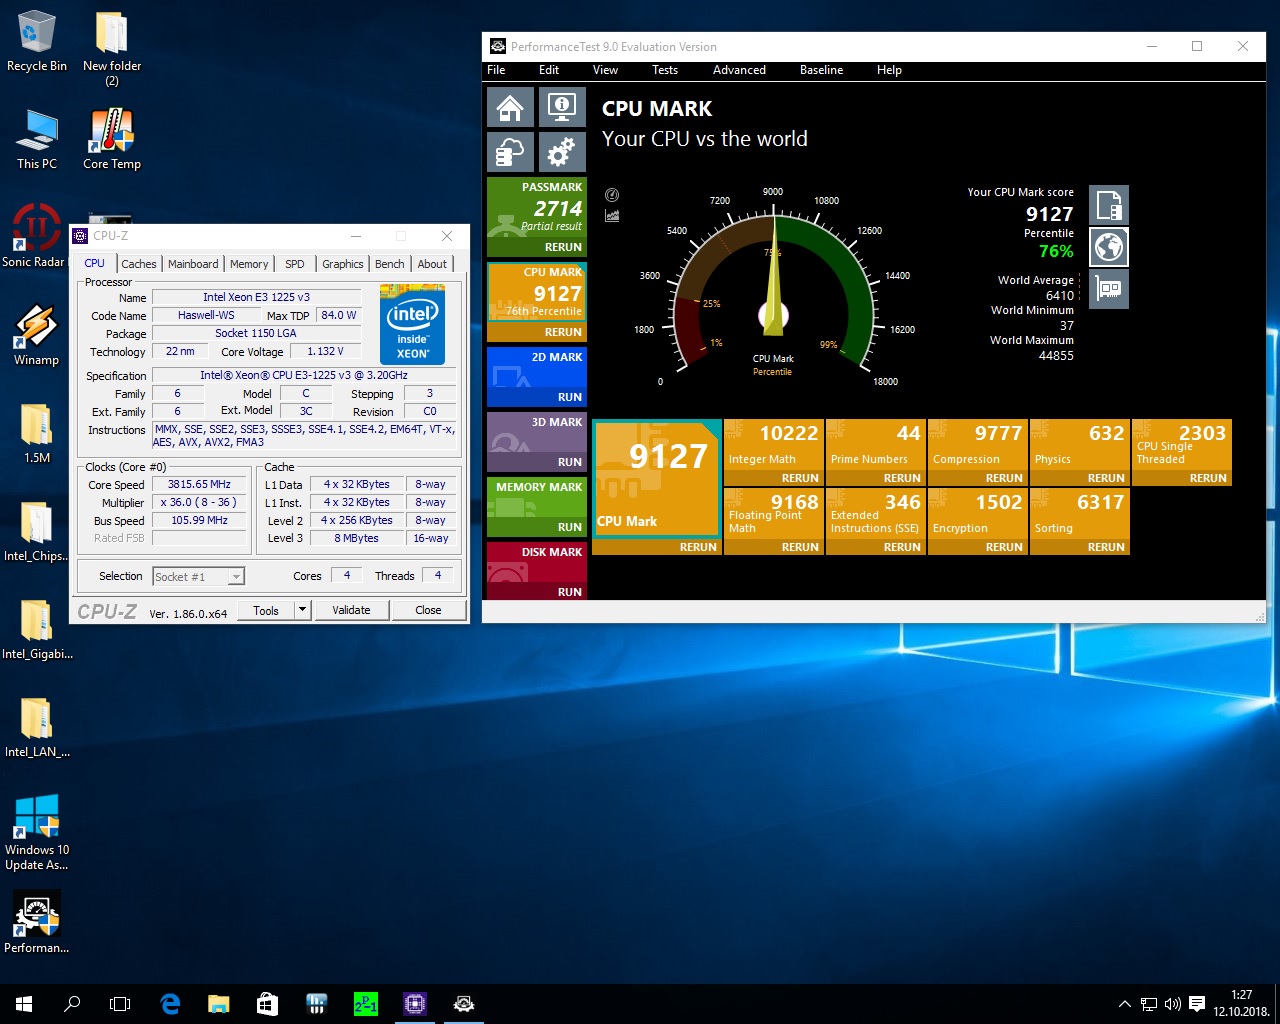Open the 1.5M folder on desktop

[37, 432]
